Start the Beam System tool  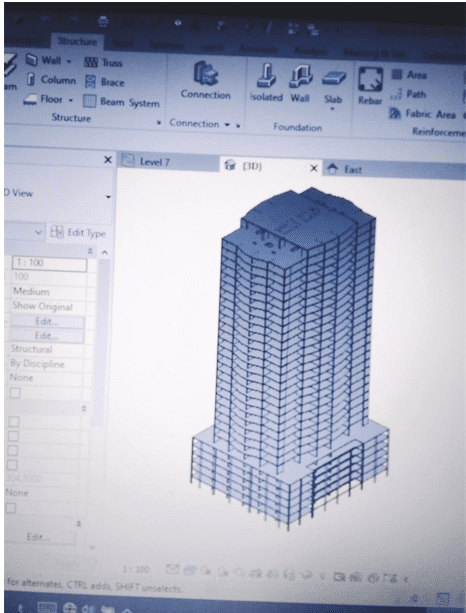tap(121, 102)
